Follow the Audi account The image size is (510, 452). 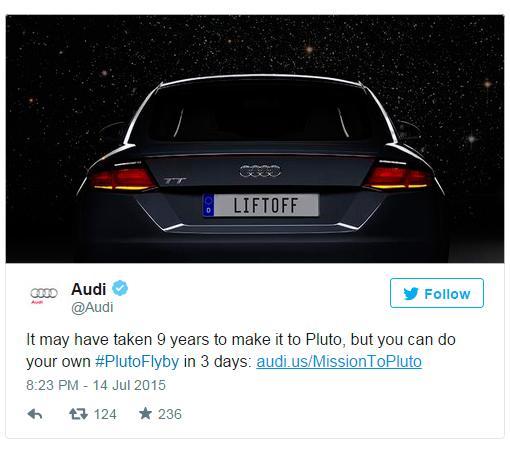437,293
